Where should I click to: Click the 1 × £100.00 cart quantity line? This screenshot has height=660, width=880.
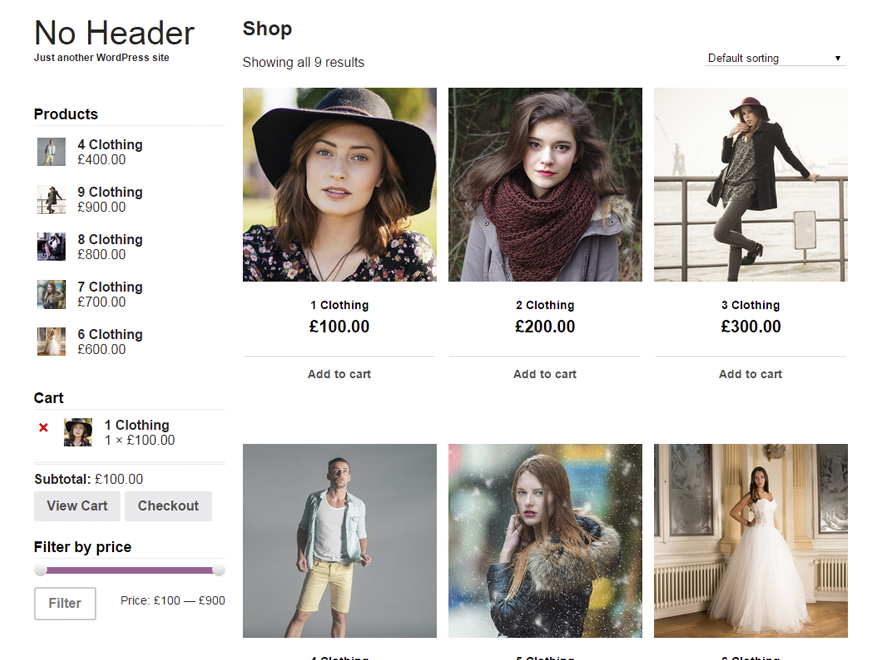click(140, 441)
